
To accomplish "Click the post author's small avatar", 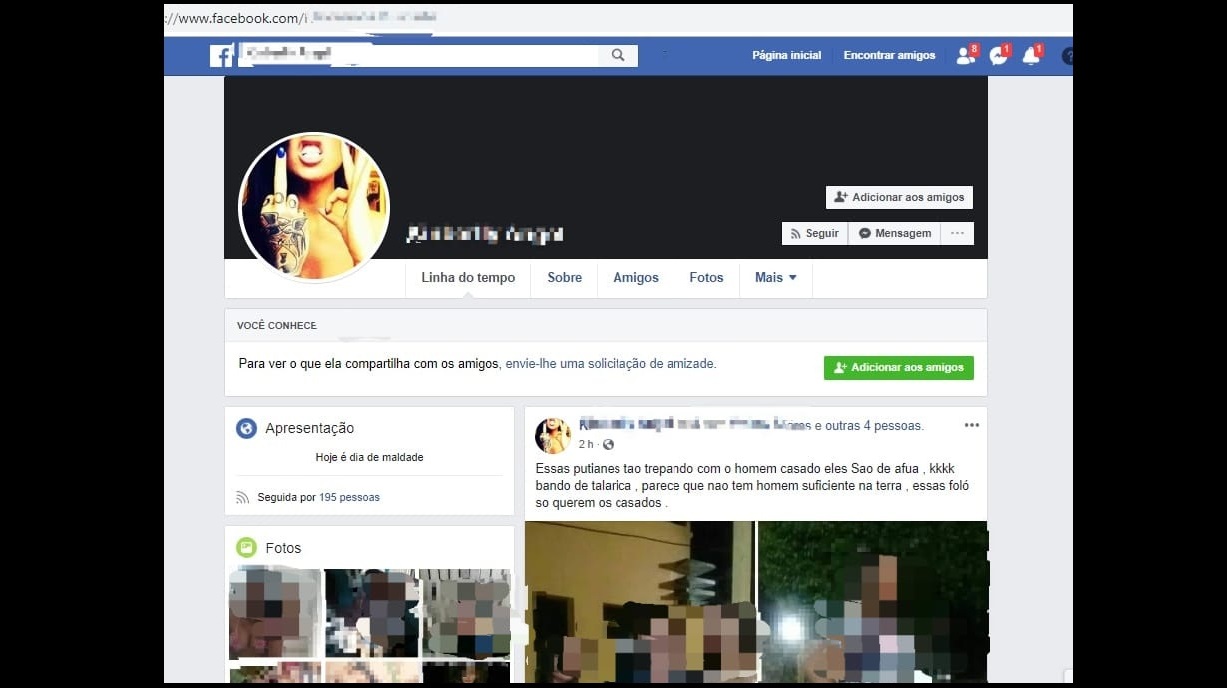I will [553, 436].
